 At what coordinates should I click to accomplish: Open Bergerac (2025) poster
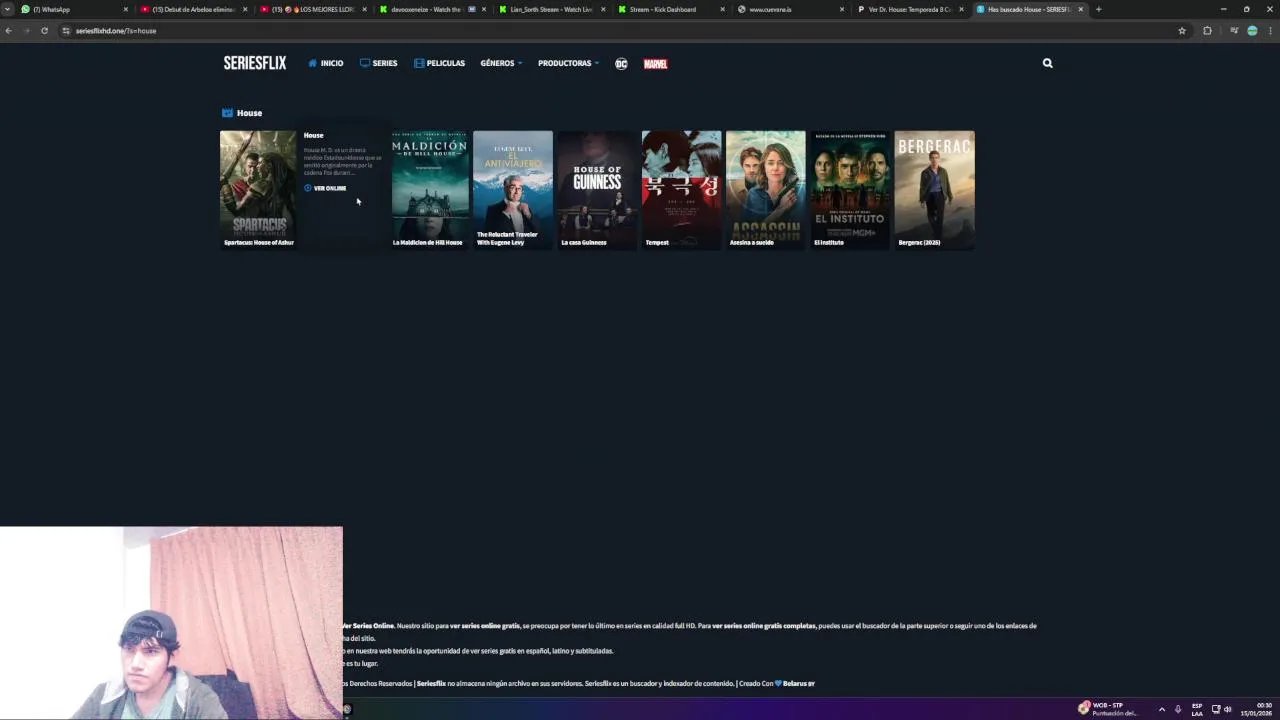tap(934, 189)
